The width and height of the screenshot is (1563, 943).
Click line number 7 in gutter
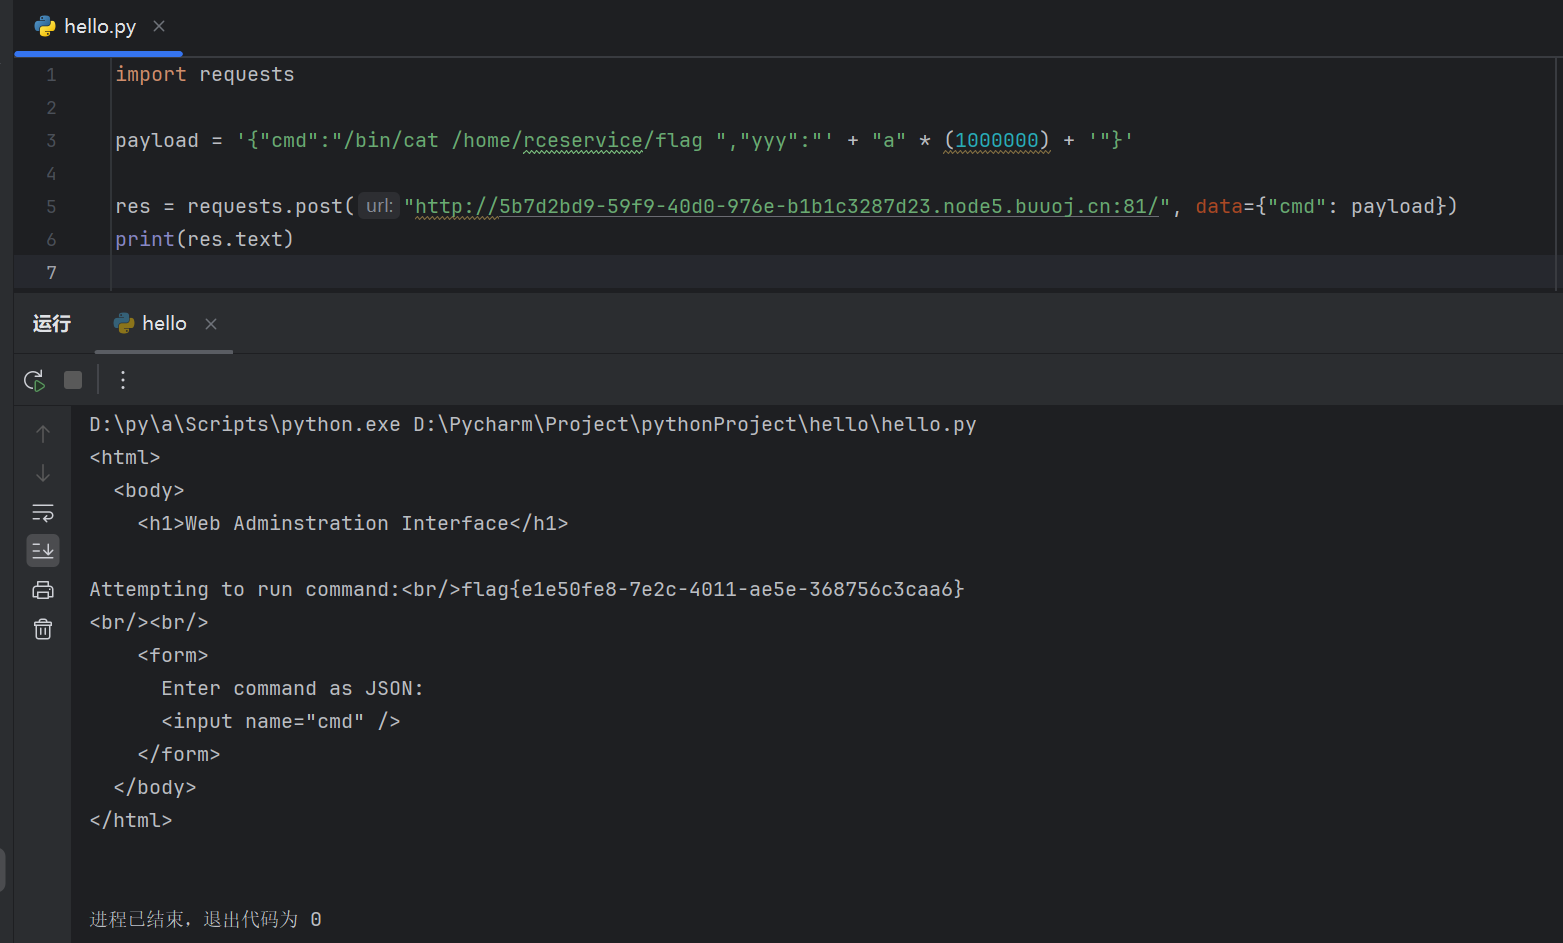[51, 273]
